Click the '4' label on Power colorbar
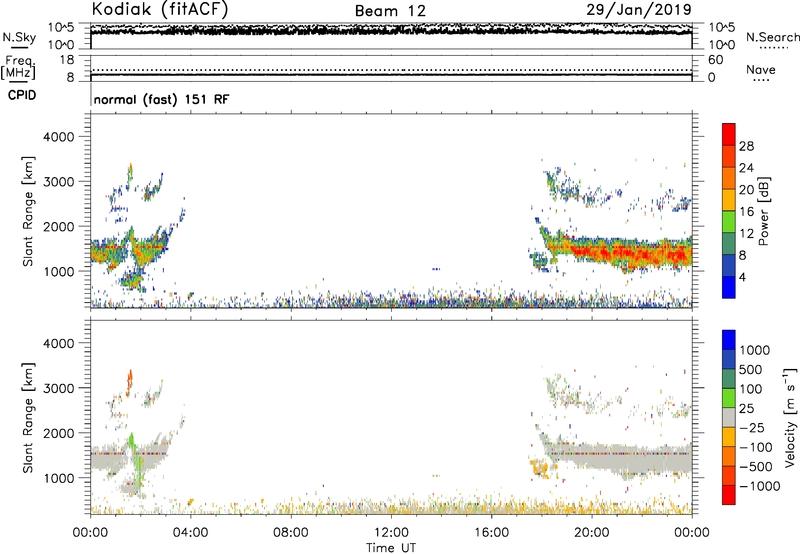800x554 pixels. point(742,277)
